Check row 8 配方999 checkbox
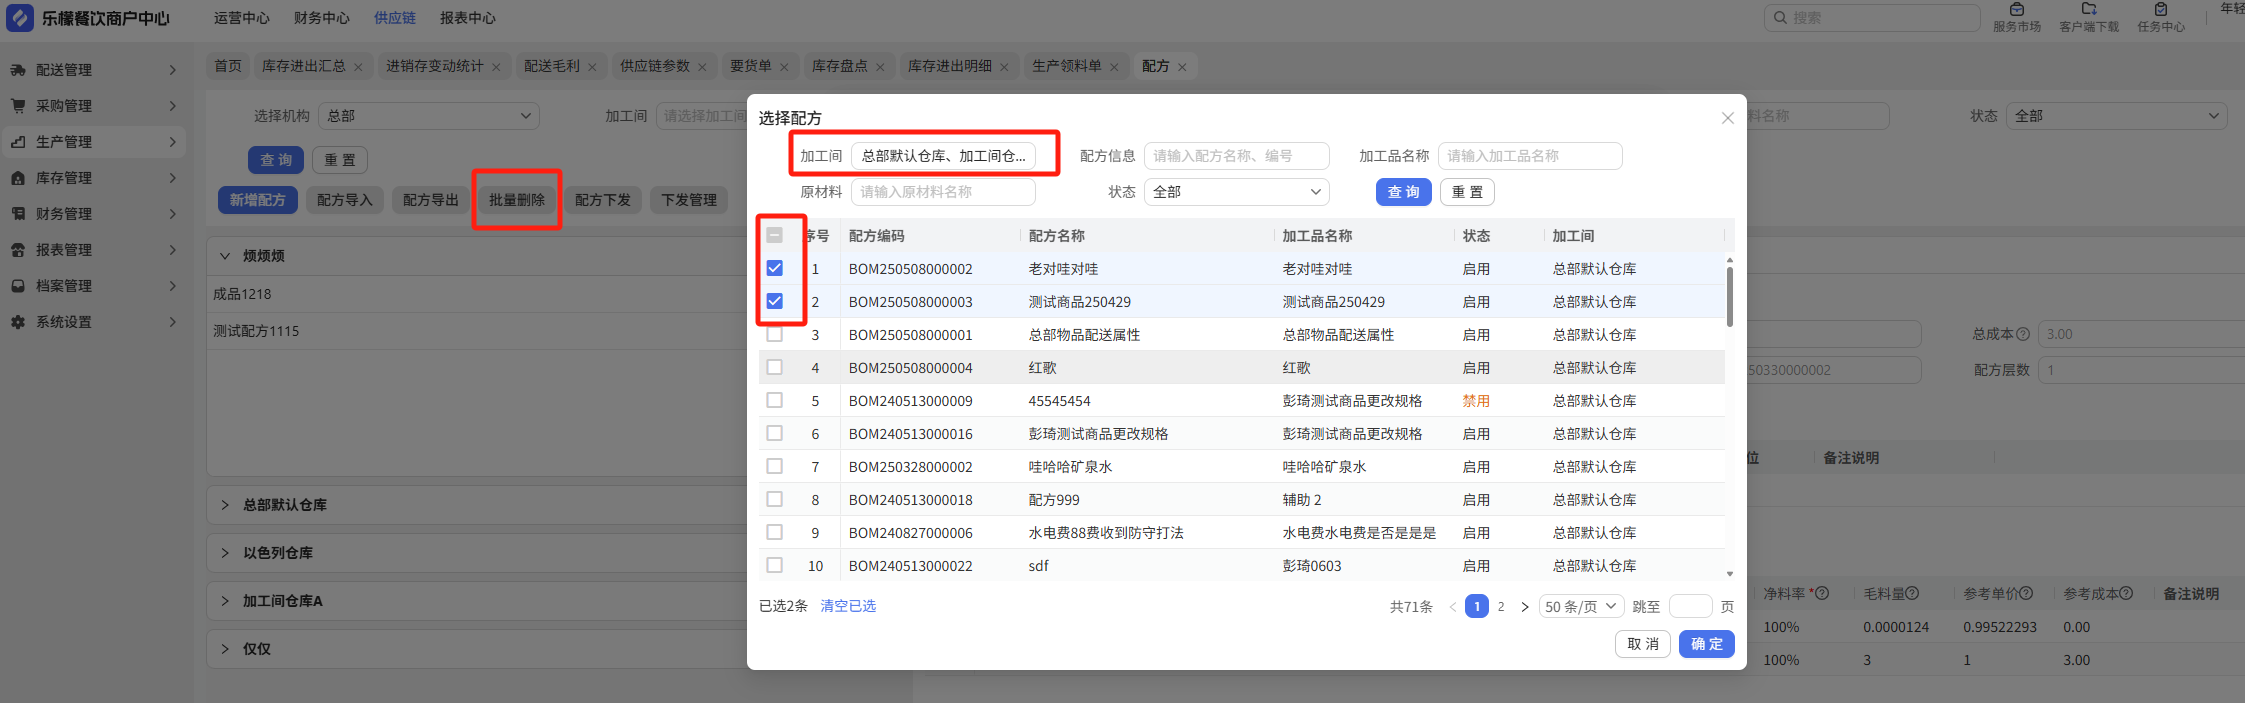The image size is (2245, 703). coord(774,499)
